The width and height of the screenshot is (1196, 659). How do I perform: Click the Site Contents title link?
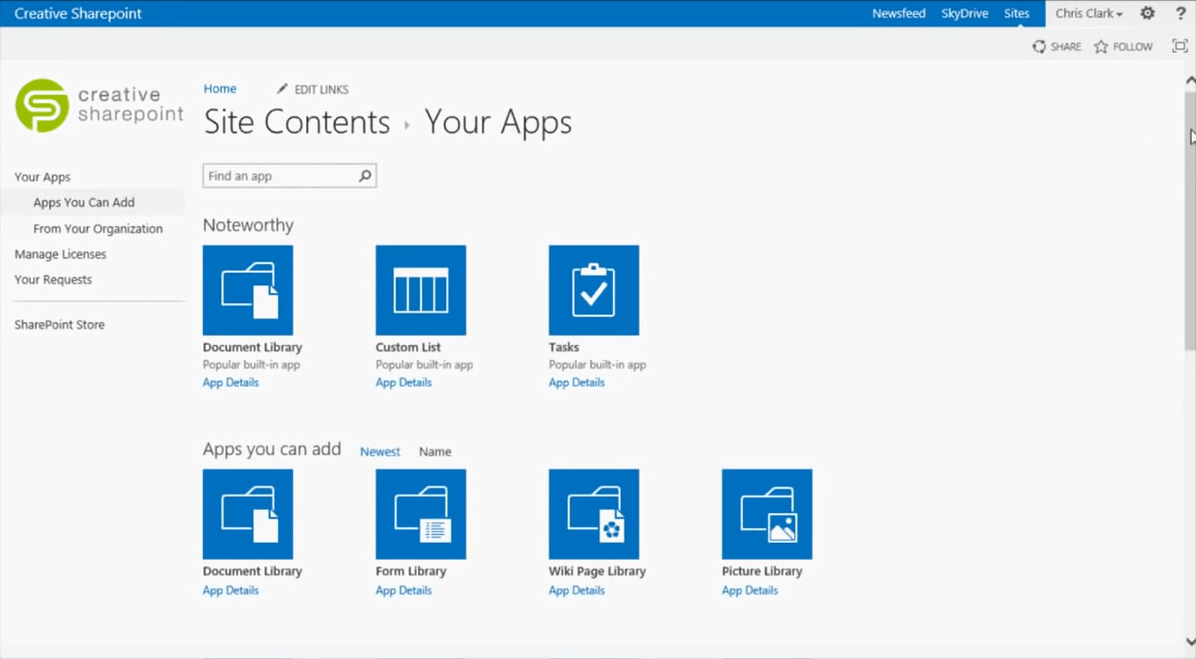[x=297, y=122]
